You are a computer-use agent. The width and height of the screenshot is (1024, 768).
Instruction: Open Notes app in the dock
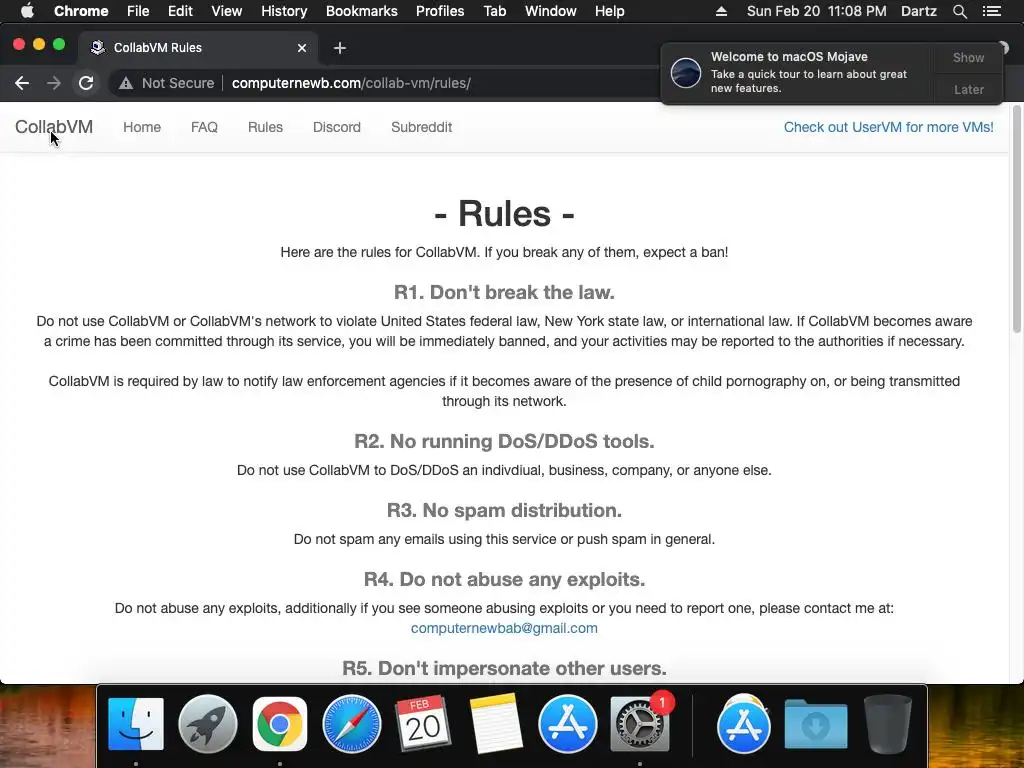pos(496,724)
